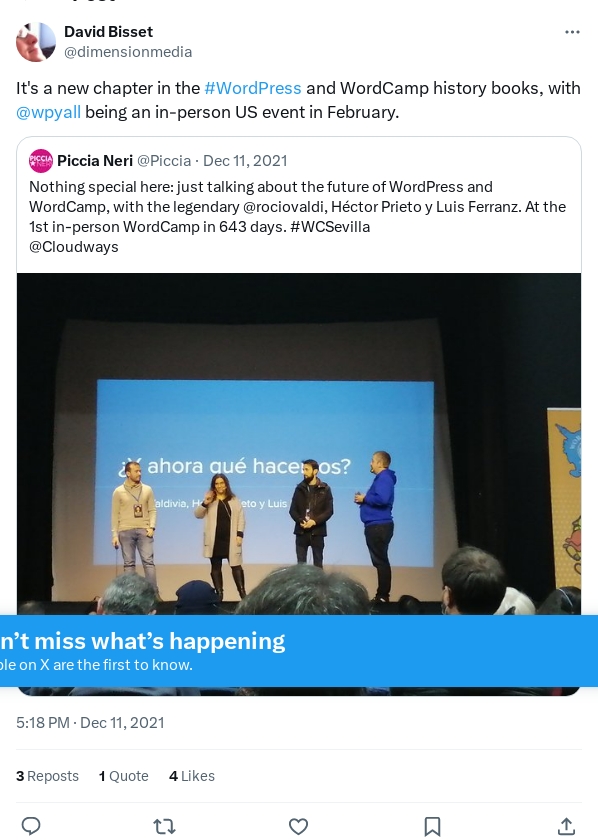This screenshot has height=840, width=598.
Task: Click the repost arrows icon
Action: click(164, 826)
